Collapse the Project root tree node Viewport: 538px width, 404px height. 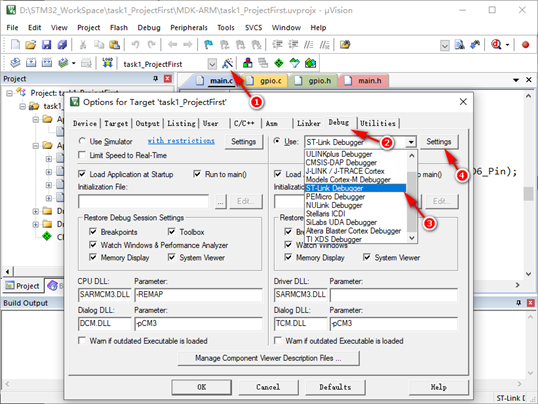click(x=9, y=93)
